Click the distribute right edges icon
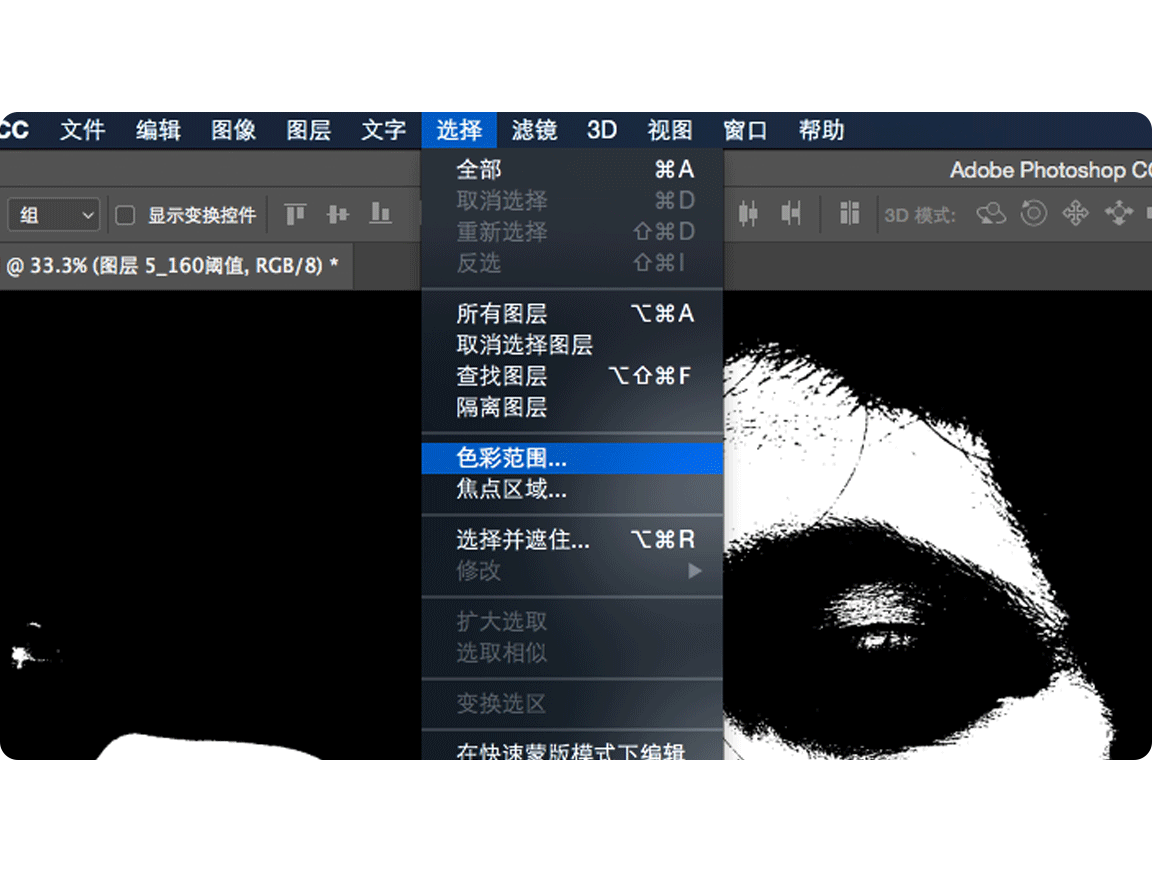Screen dimensions: 1152x872 [791, 214]
